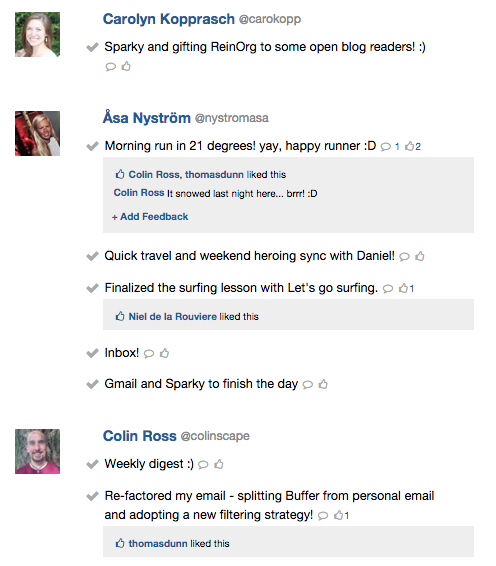Toggle the checkmark beside Weekly digest
Viewport: 496px width, 566px height.
[x=92, y=464]
